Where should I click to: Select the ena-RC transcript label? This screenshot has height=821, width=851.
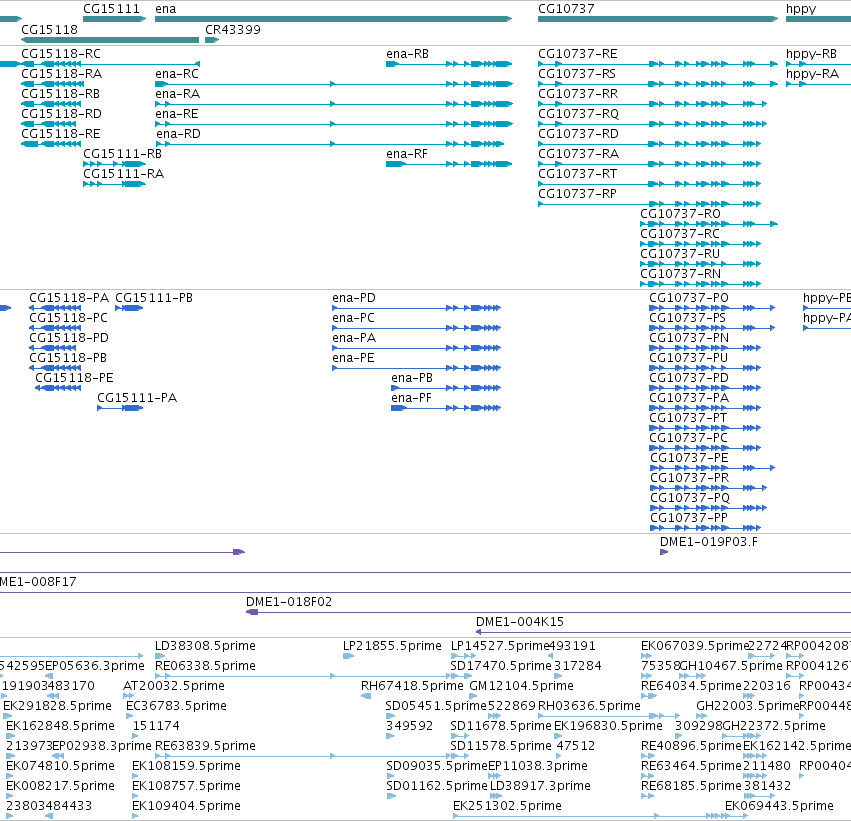coord(177,74)
